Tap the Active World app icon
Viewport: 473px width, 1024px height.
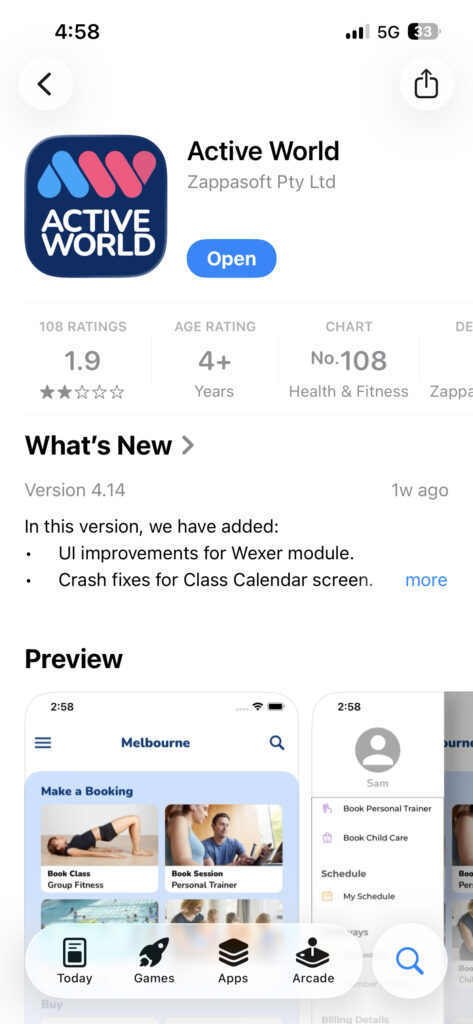coord(95,206)
